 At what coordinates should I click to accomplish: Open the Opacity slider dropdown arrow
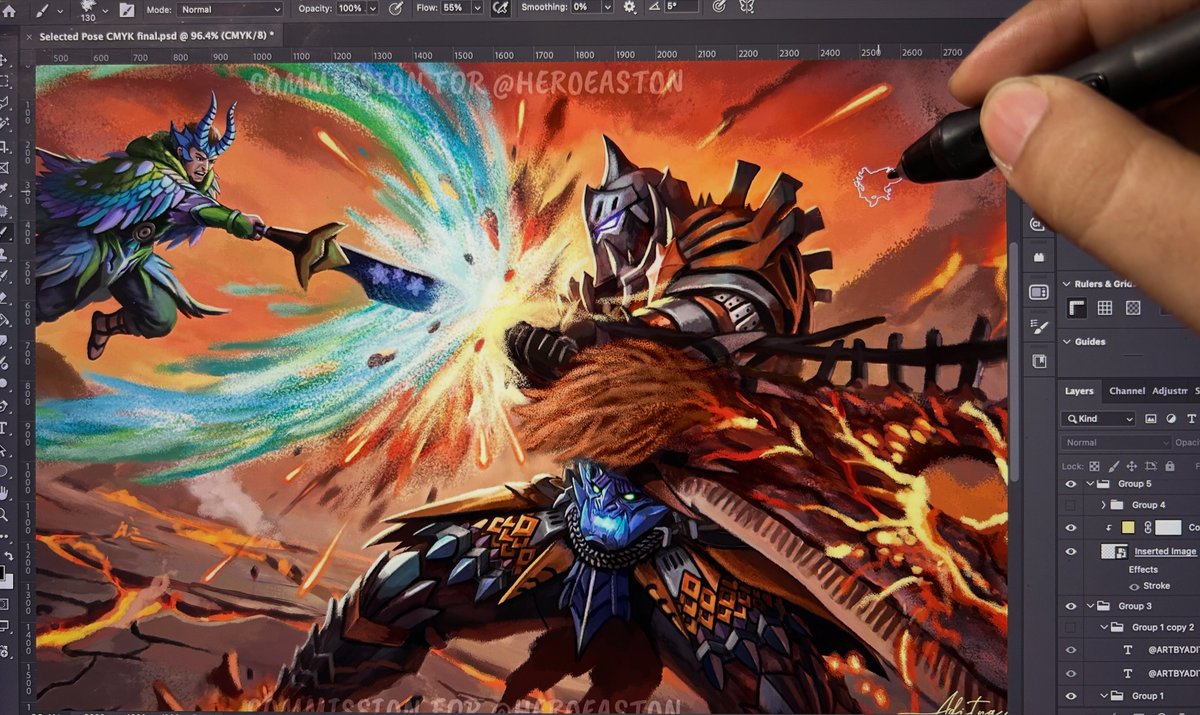tap(373, 8)
